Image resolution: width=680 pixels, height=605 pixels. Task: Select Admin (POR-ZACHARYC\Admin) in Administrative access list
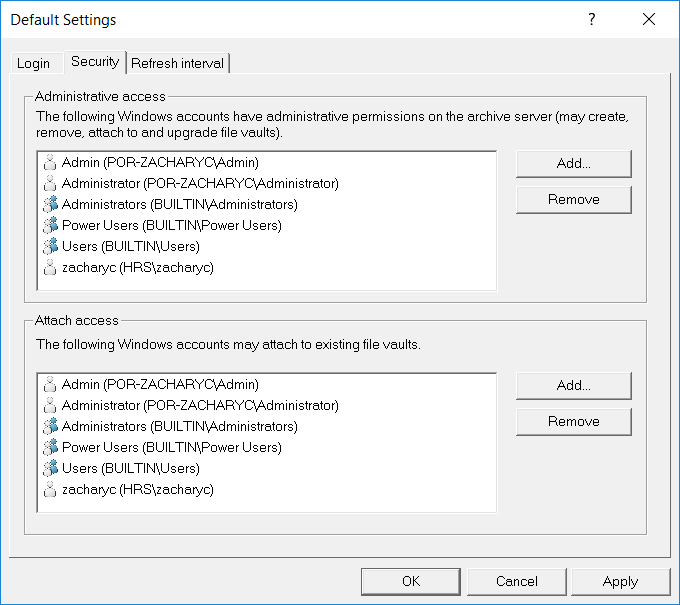160,163
